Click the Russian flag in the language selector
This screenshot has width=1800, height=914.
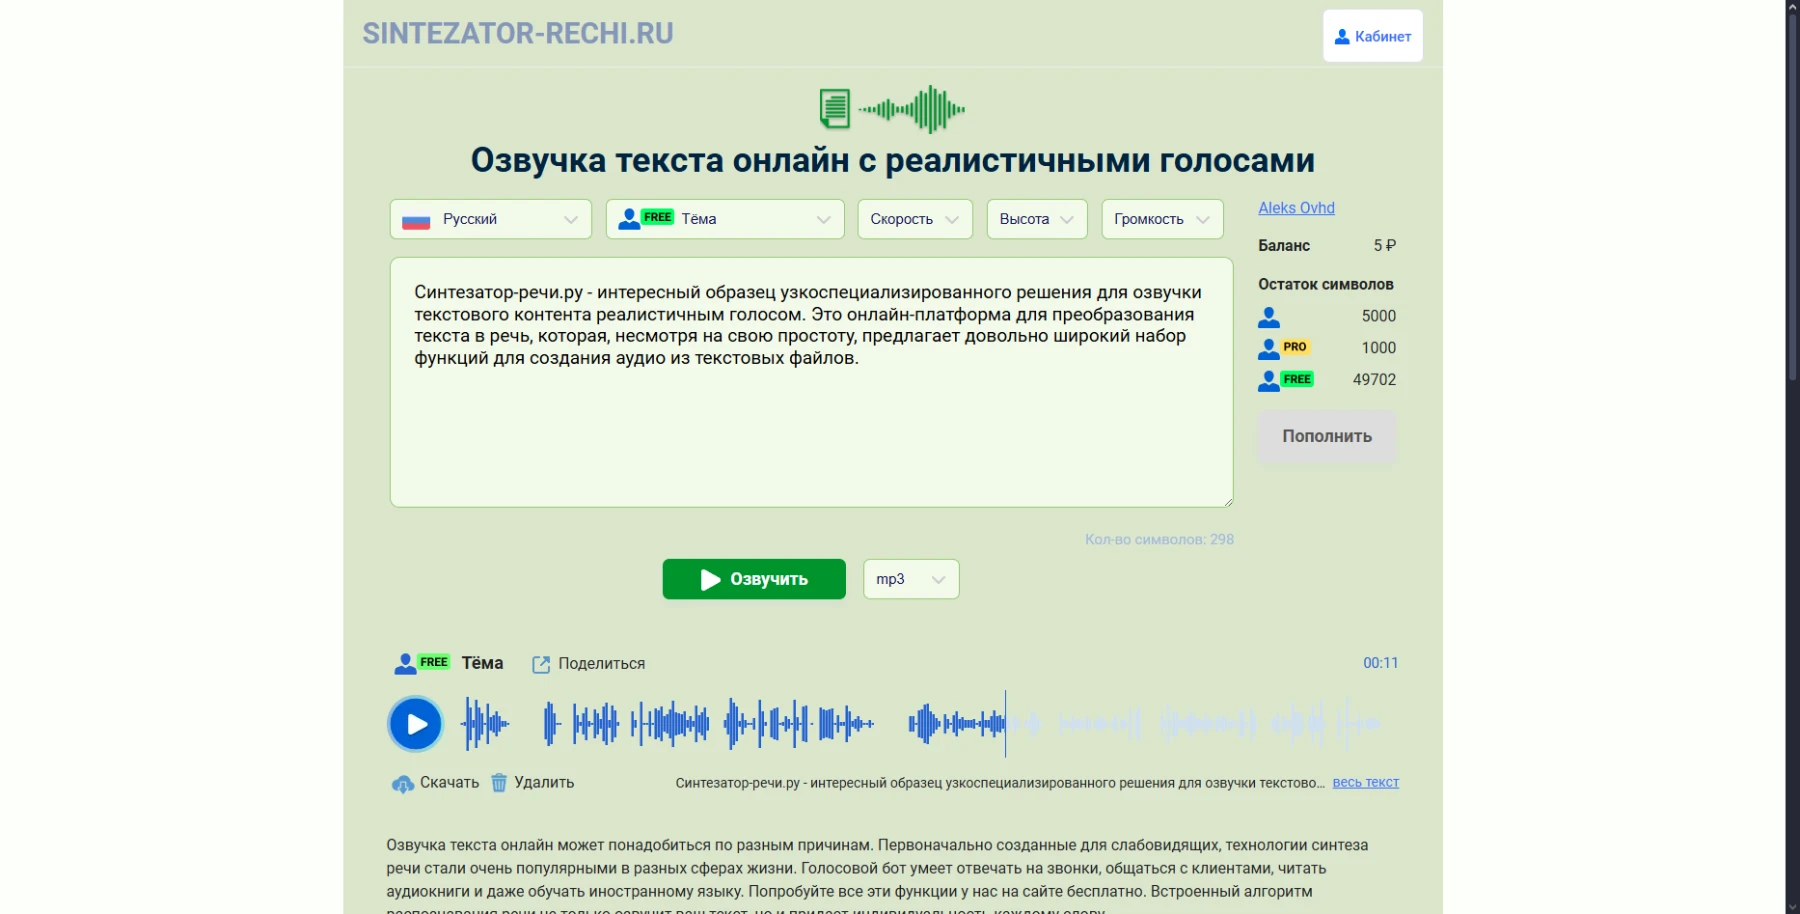(x=418, y=218)
